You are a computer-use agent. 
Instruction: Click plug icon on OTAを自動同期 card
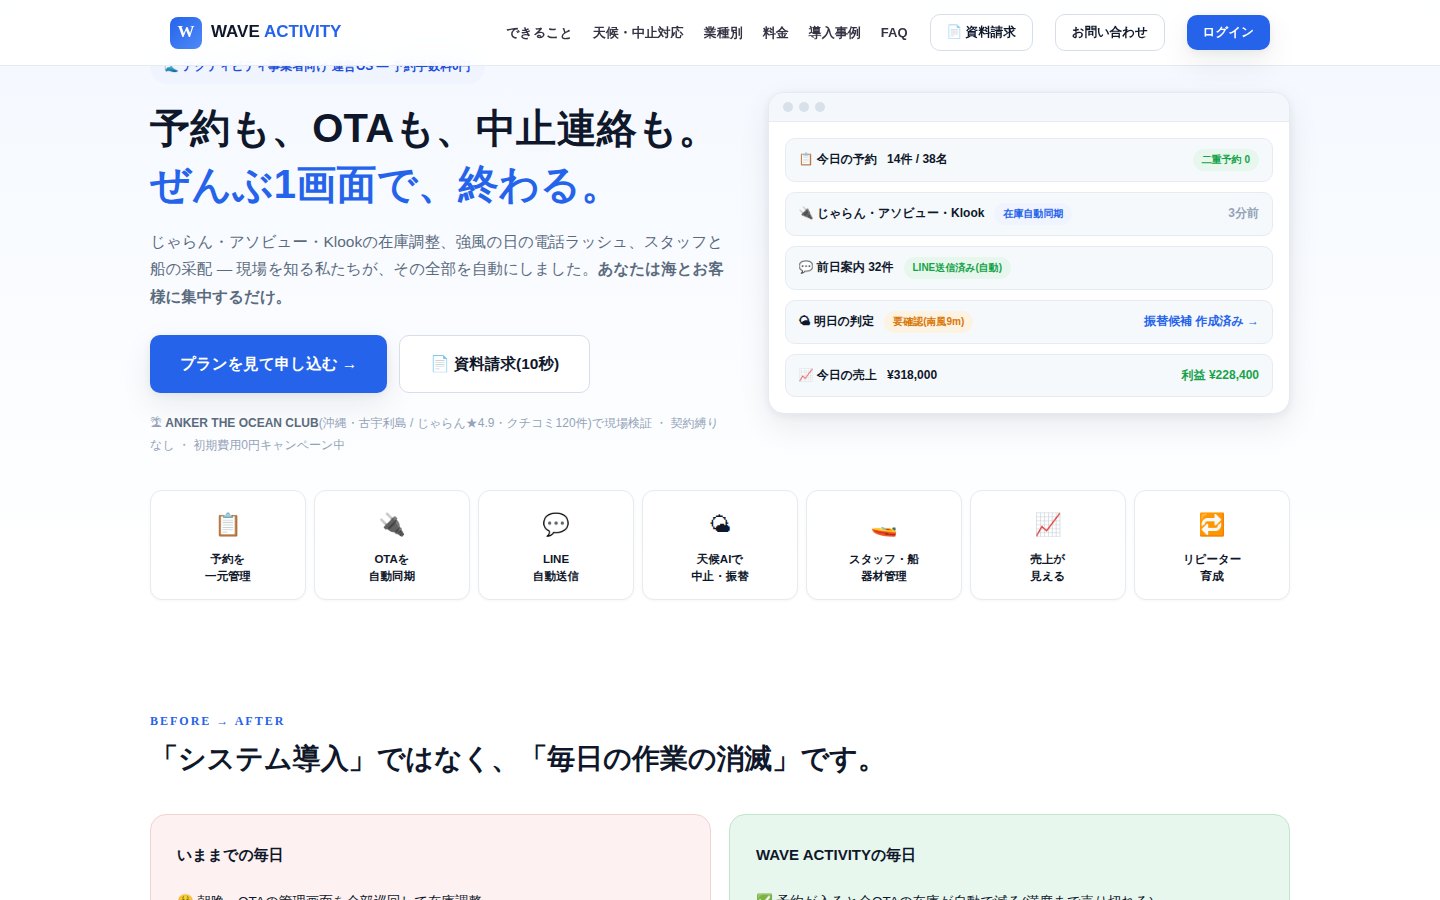[x=392, y=524]
